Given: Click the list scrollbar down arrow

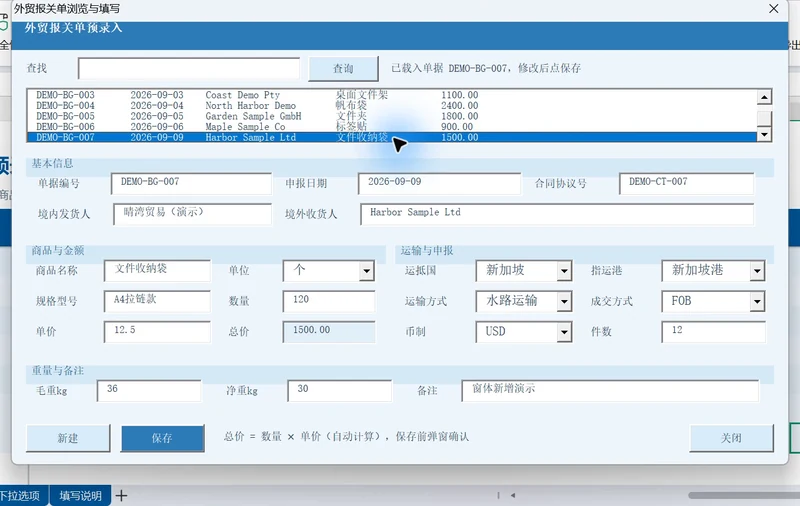Looking at the screenshot, I should tap(764, 135).
